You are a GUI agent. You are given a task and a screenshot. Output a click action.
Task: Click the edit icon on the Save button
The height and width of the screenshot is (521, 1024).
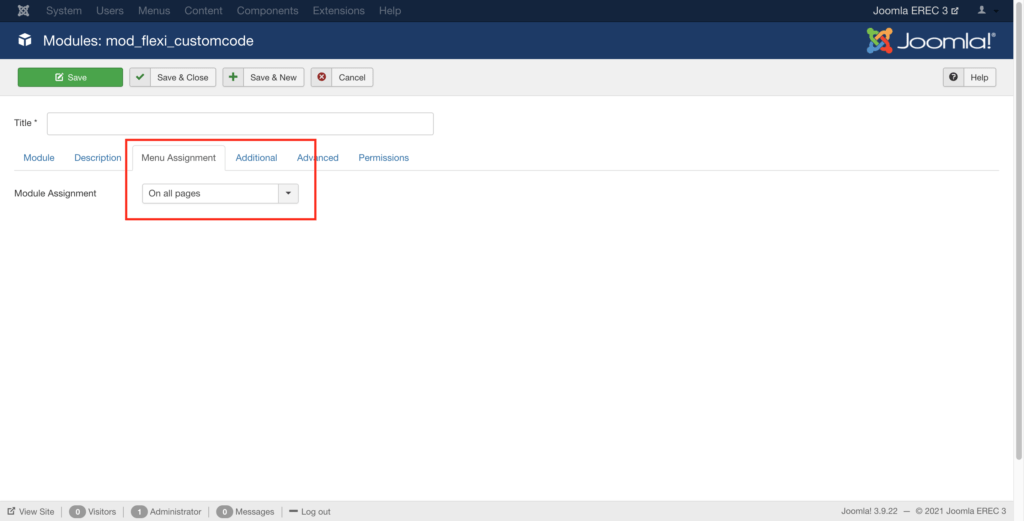59,77
